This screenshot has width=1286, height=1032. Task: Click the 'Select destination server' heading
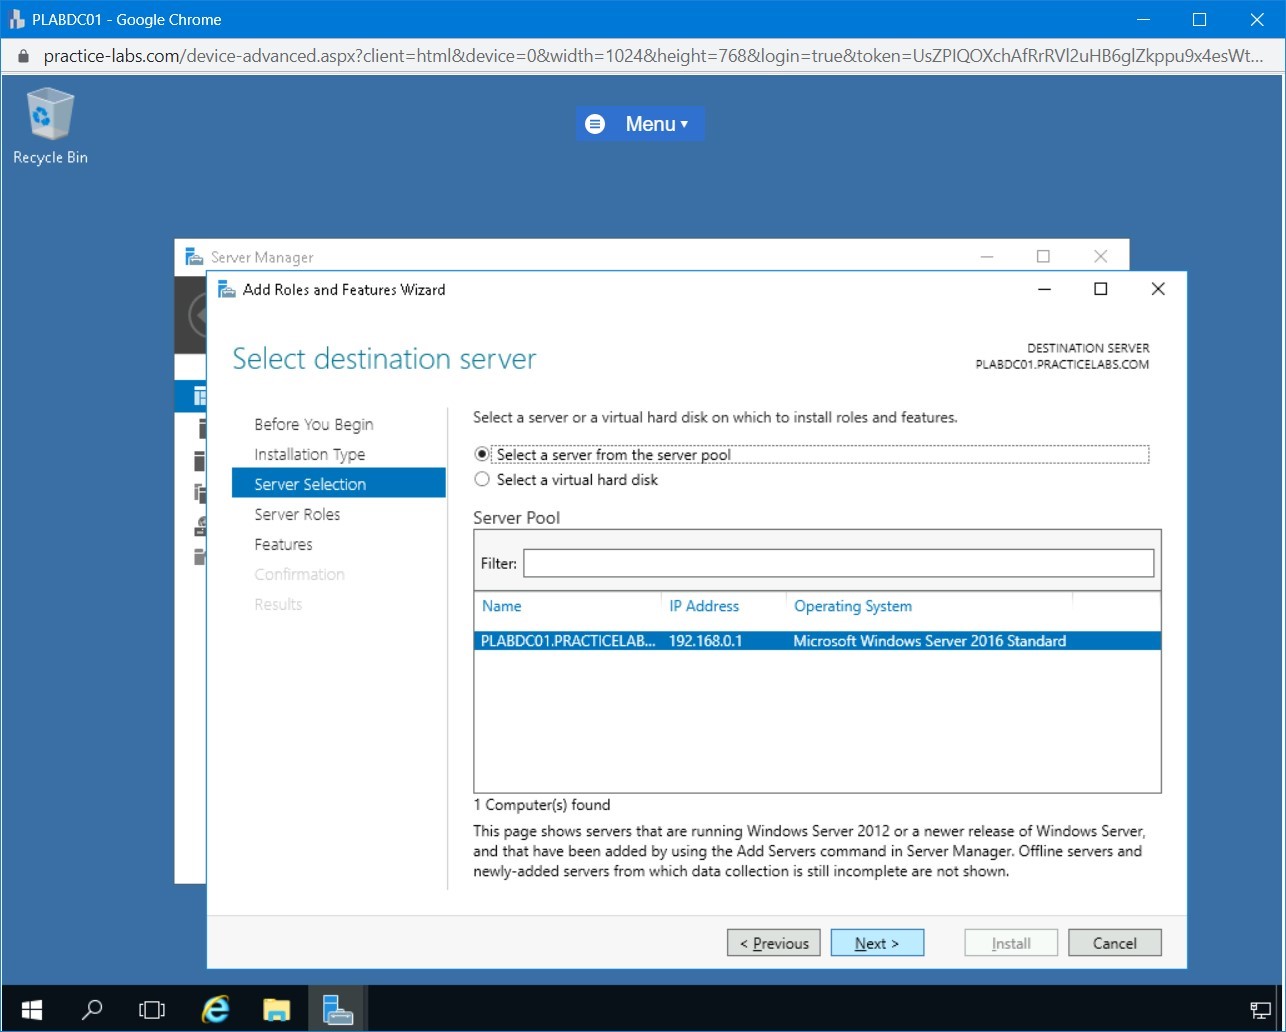384,359
